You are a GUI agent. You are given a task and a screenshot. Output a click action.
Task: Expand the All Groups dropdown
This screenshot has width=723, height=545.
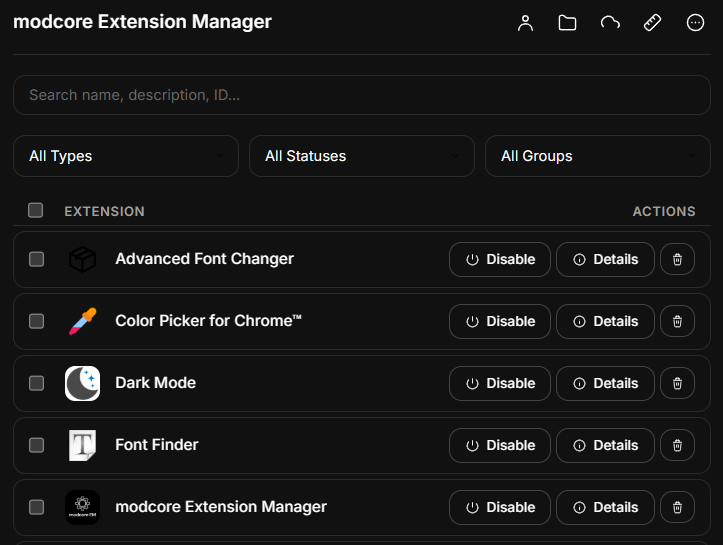click(597, 156)
